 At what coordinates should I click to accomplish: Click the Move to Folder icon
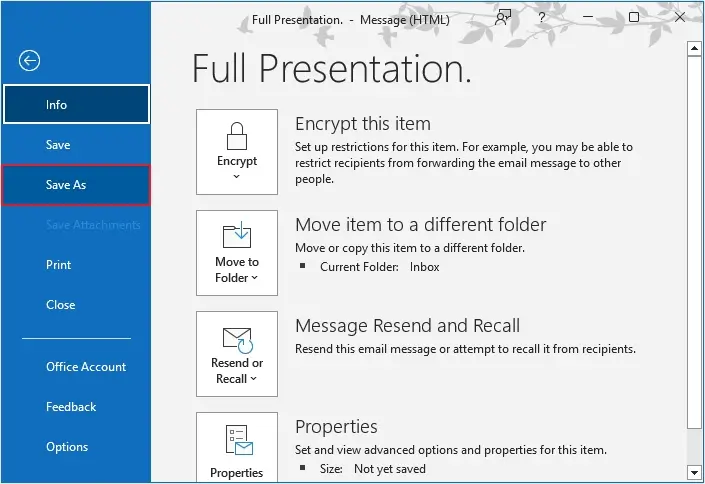237,236
